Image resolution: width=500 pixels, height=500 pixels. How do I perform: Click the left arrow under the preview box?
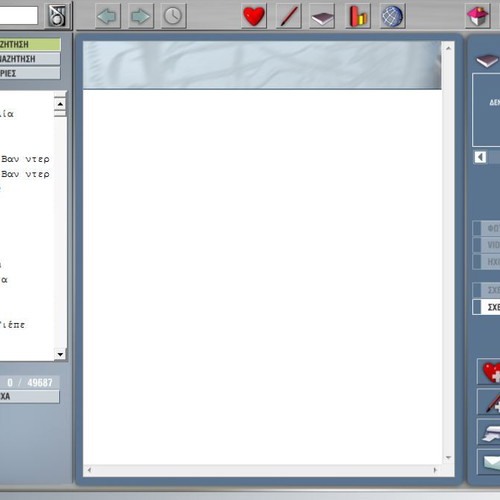click(480, 157)
